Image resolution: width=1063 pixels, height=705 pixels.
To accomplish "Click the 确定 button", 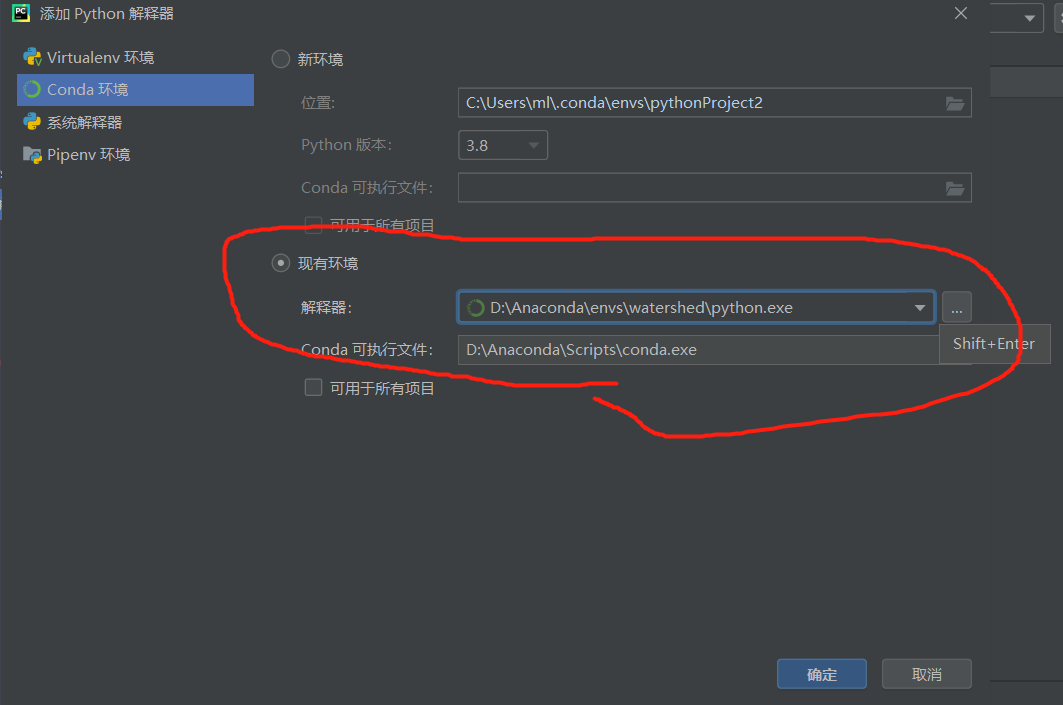I will 822,674.
